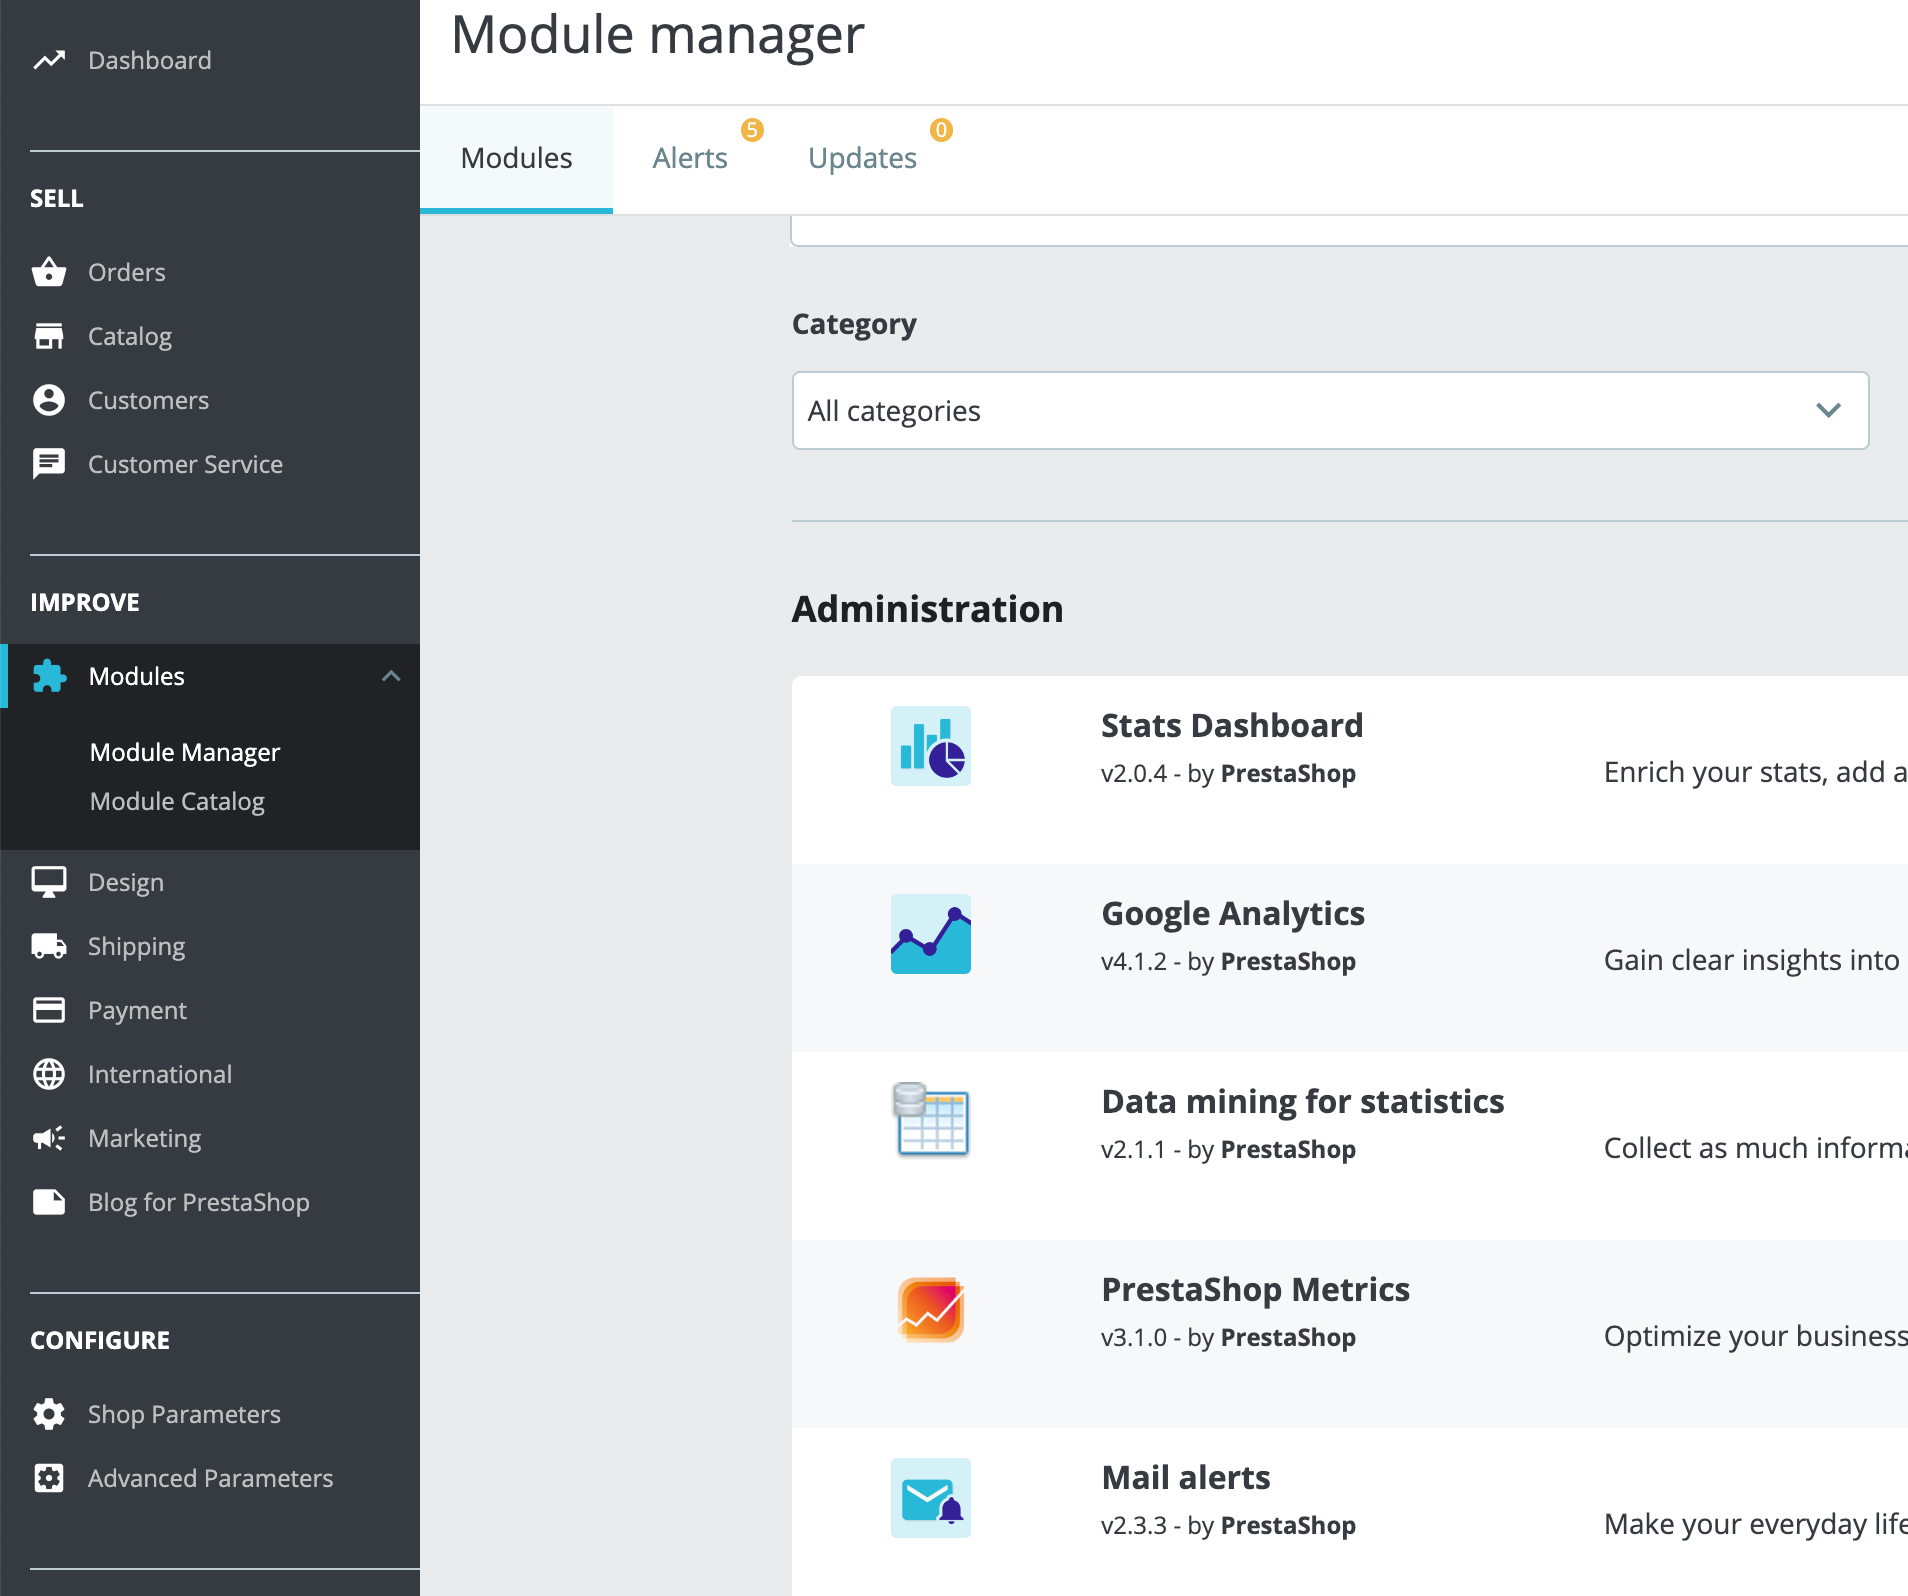The height and width of the screenshot is (1596, 1908).
Task: Open the All categories dropdown
Action: click(1330, 411)
